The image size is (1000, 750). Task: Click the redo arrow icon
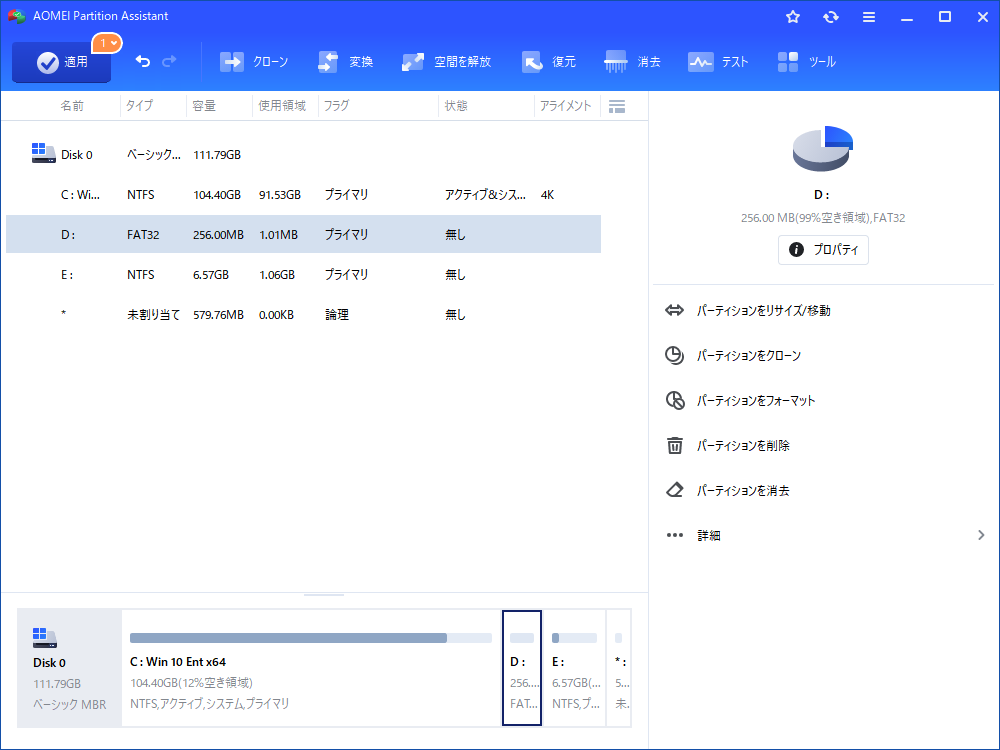click(169, 62)
